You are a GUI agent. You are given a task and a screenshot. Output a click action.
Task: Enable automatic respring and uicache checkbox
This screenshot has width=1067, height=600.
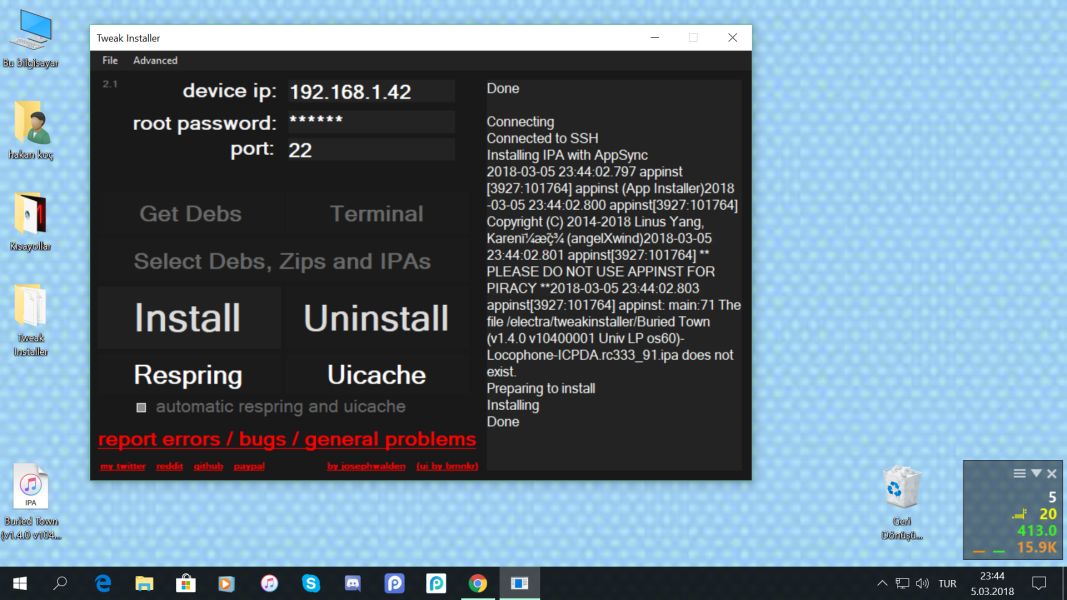tap(141, 408)
